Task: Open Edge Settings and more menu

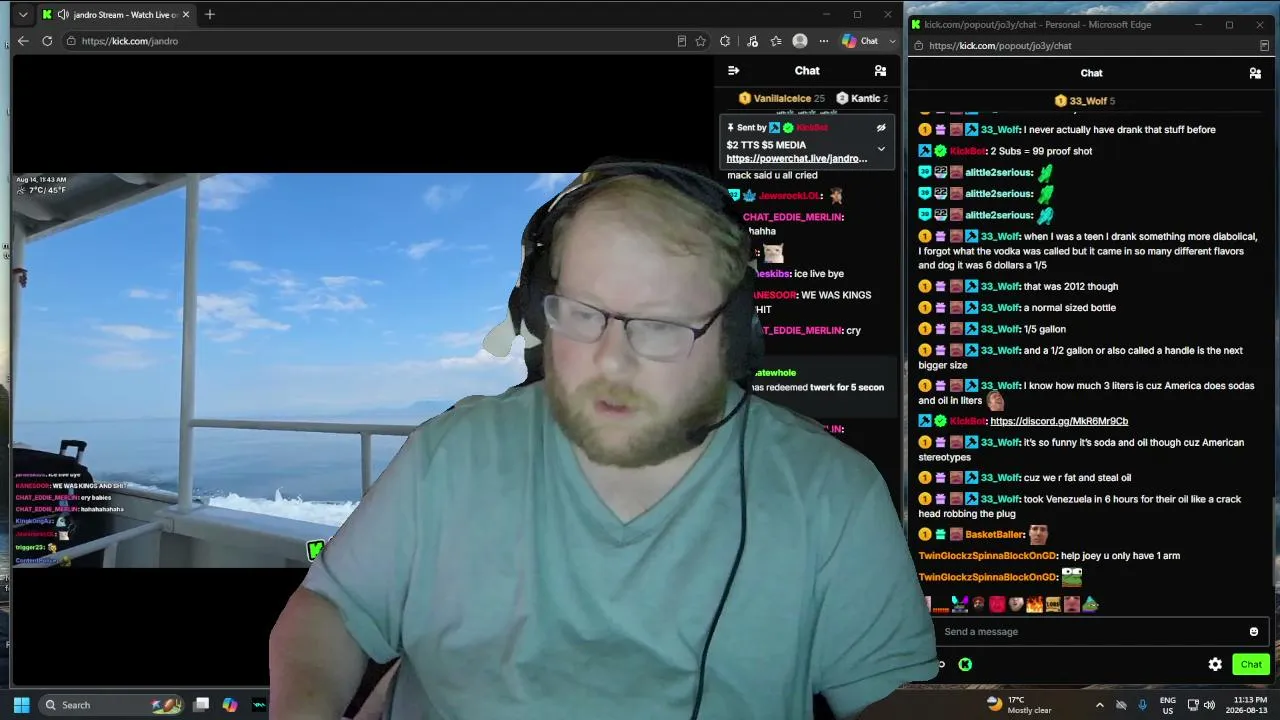Action: (x=824, y=41)
